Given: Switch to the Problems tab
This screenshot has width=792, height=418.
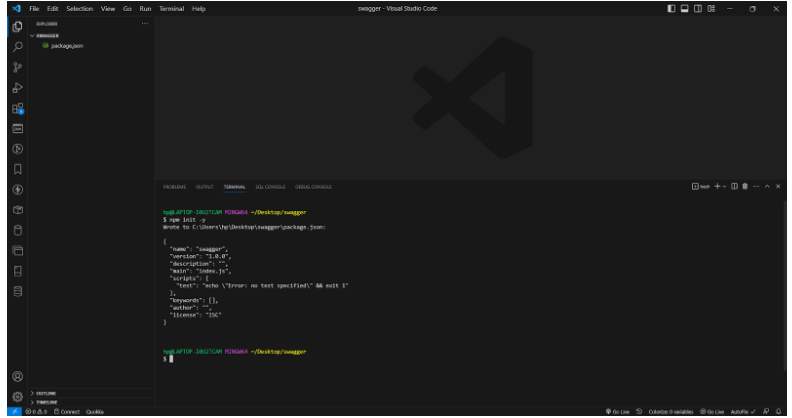Looking at the screenshot, I should 174,187.
